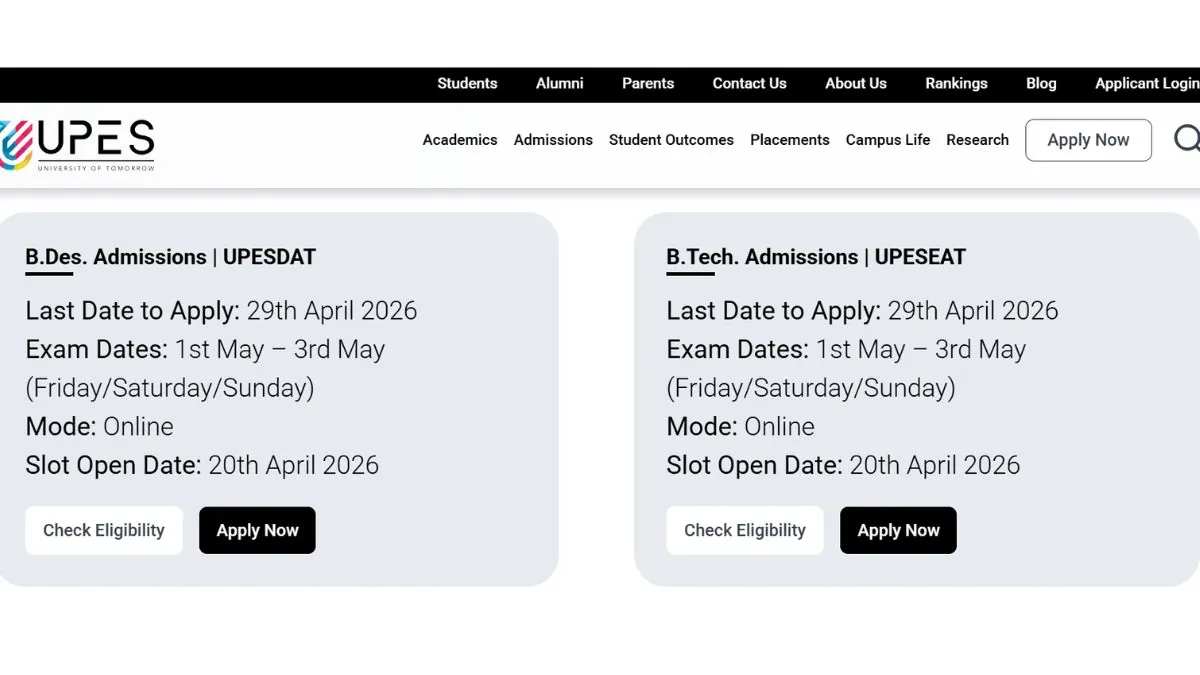The image size is (1200, 675).
Task: Read the UPES Blog
Action: click(x=1041, y=84)
